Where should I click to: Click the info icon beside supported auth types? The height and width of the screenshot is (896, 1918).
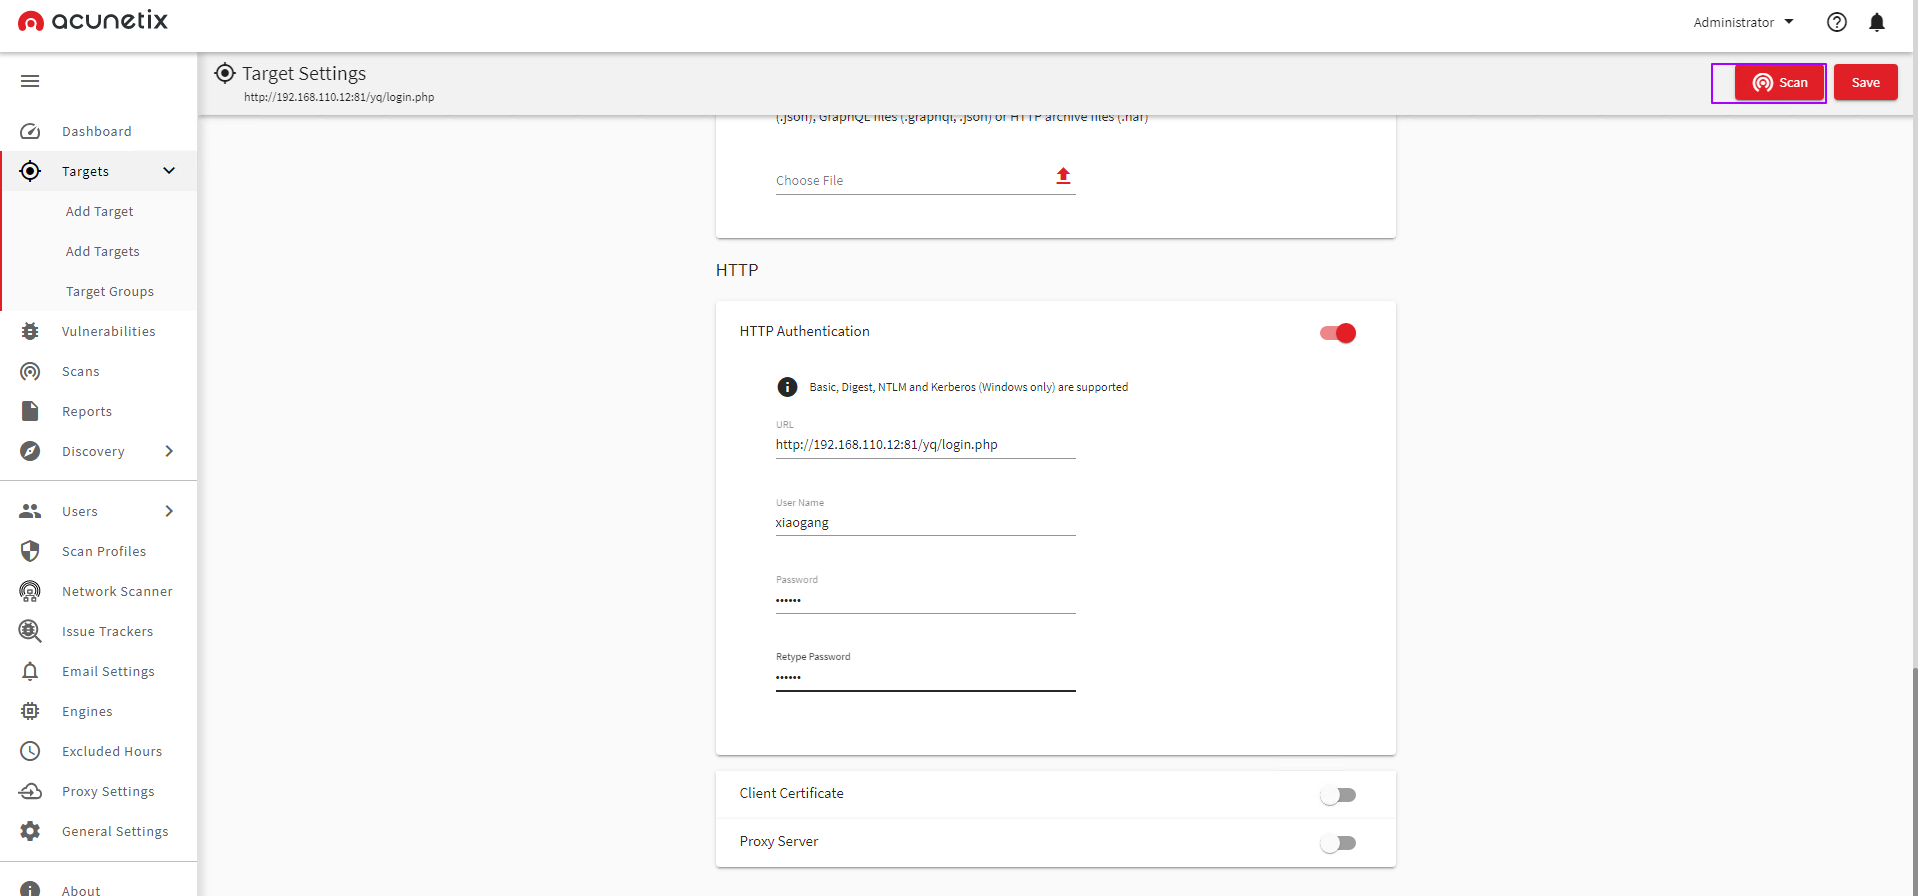tap(787, 387)
